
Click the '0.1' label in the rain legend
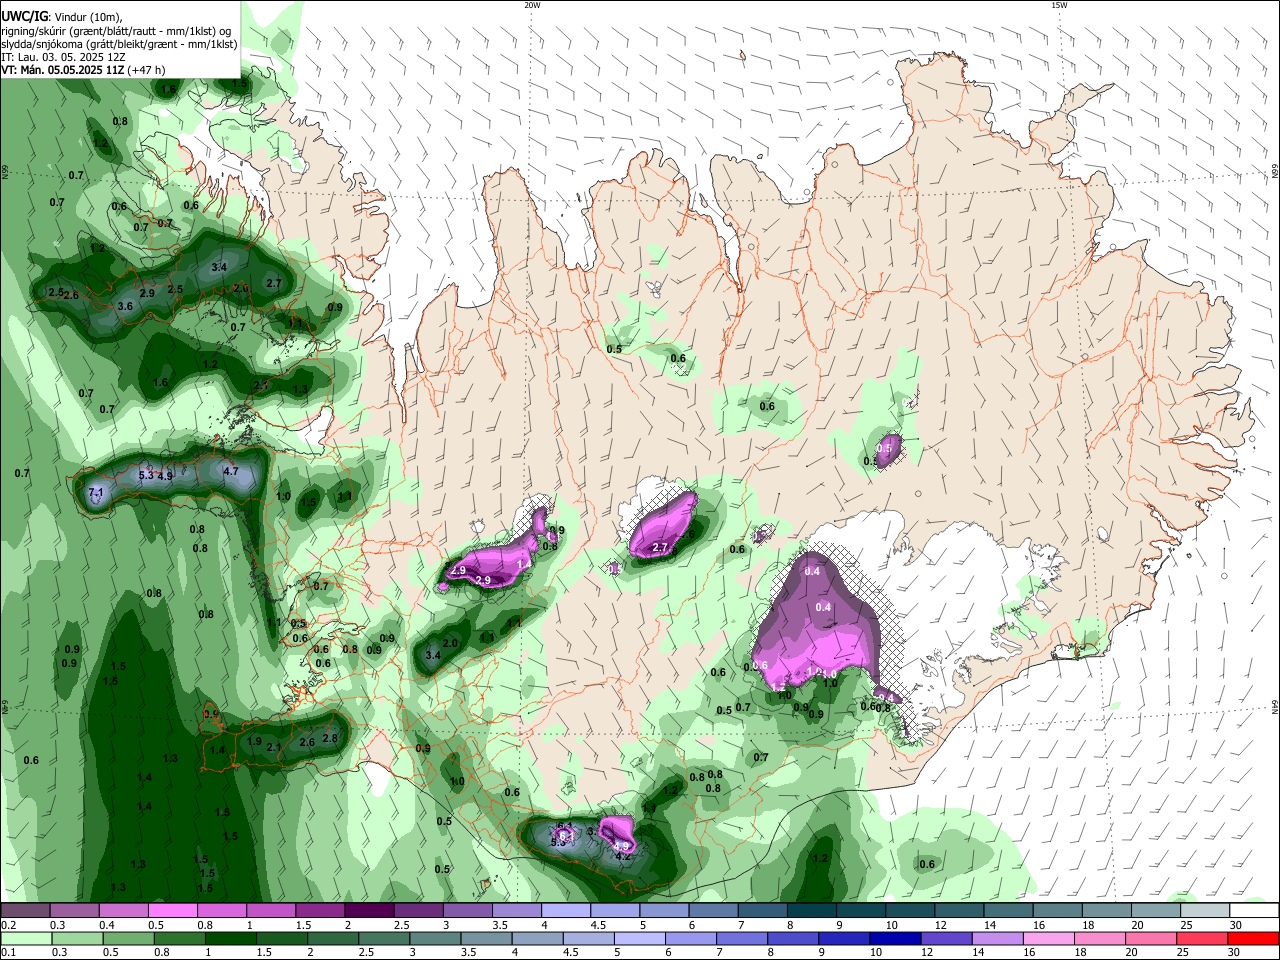8,953
